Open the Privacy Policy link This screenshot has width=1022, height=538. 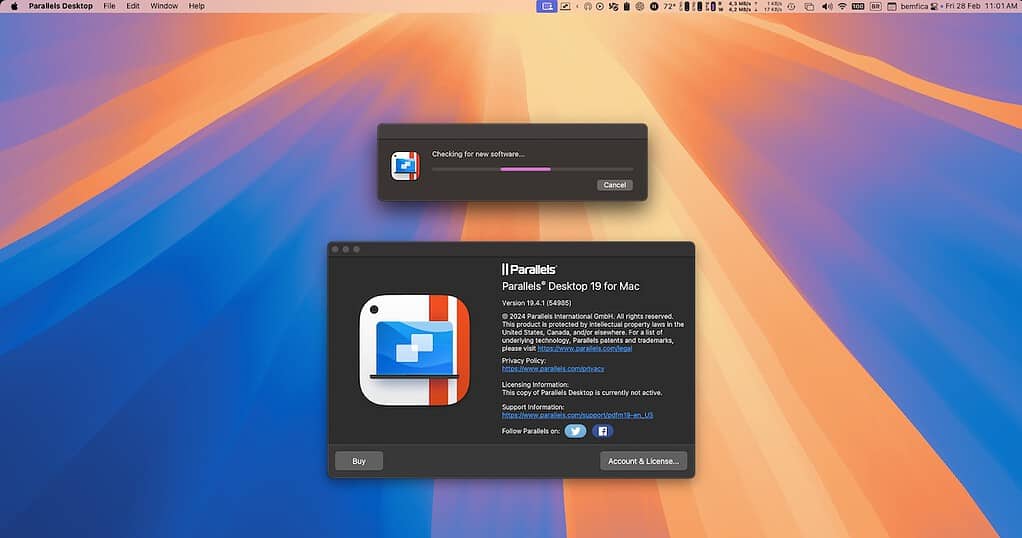[x=553, y=369]
